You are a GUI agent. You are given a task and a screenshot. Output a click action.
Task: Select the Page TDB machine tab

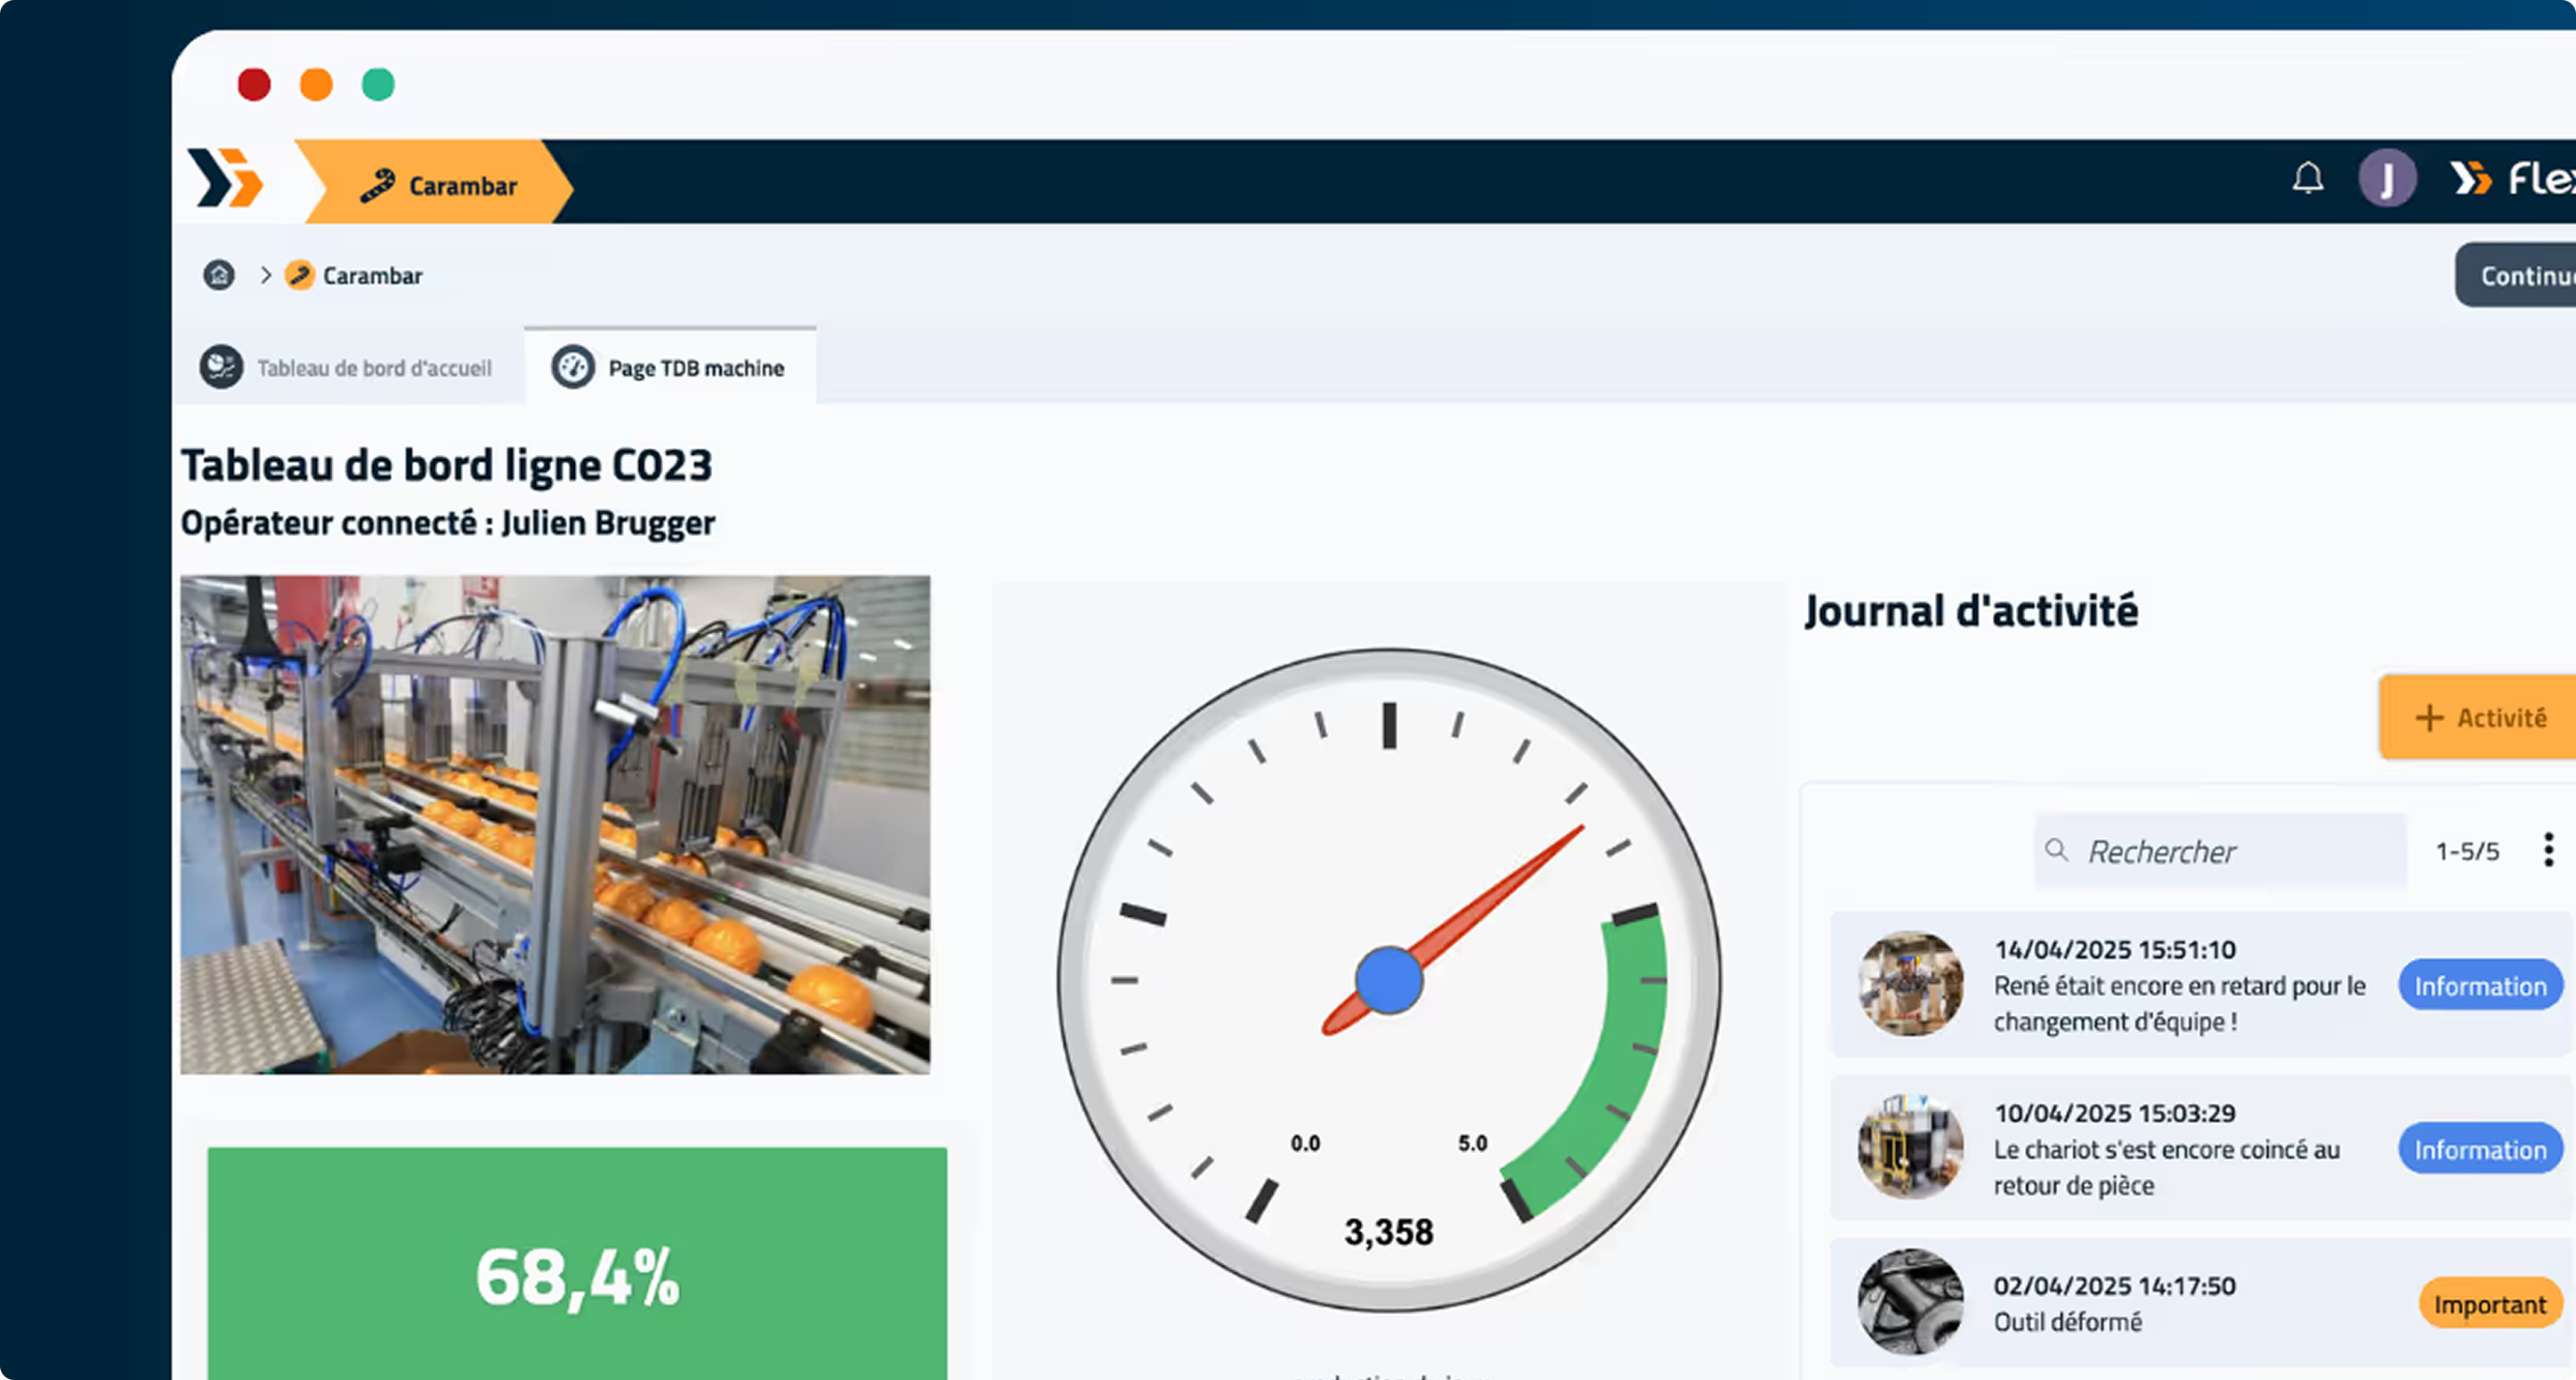click(669, 367)
